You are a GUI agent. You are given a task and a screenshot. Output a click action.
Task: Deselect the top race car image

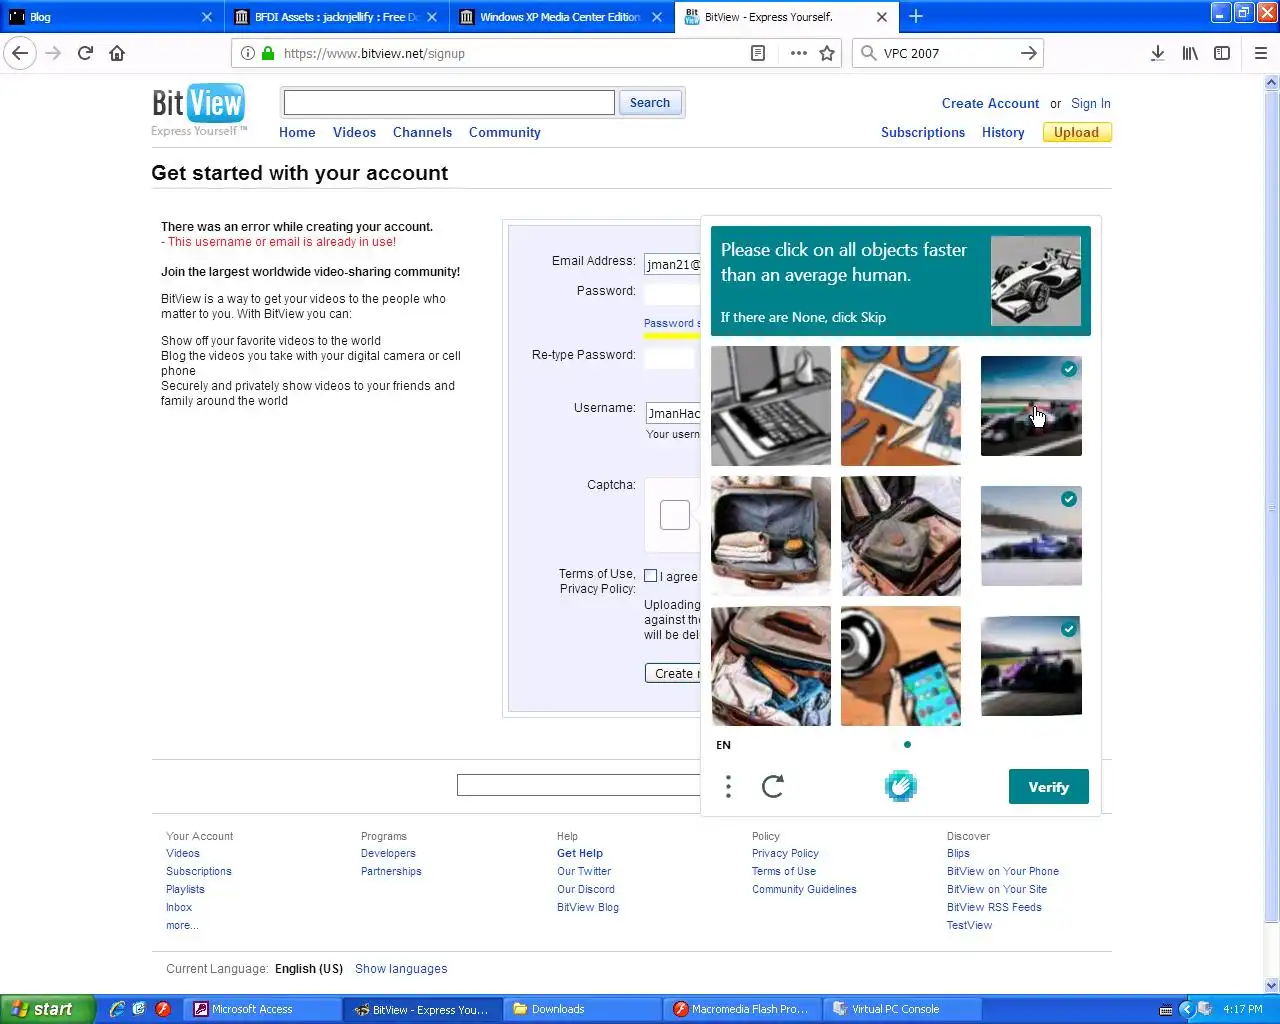click(1031, 406)
